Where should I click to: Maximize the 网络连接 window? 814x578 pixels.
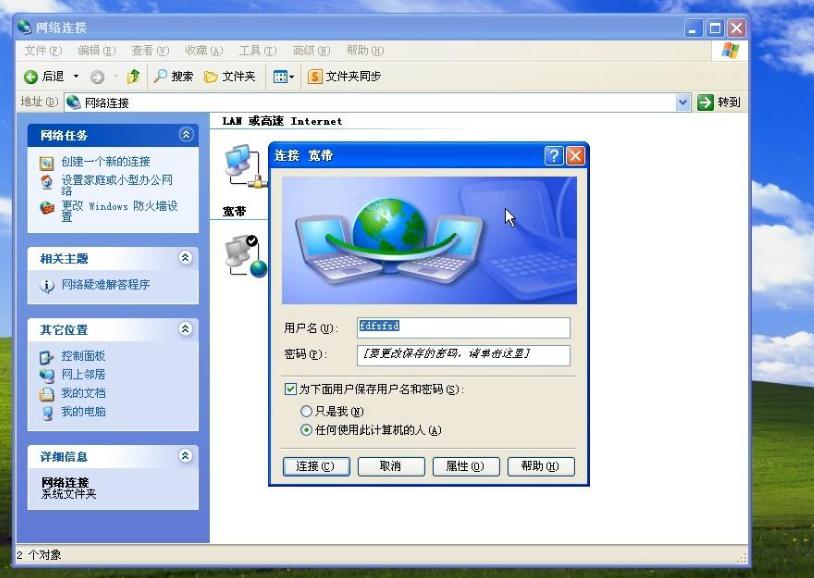714,28
